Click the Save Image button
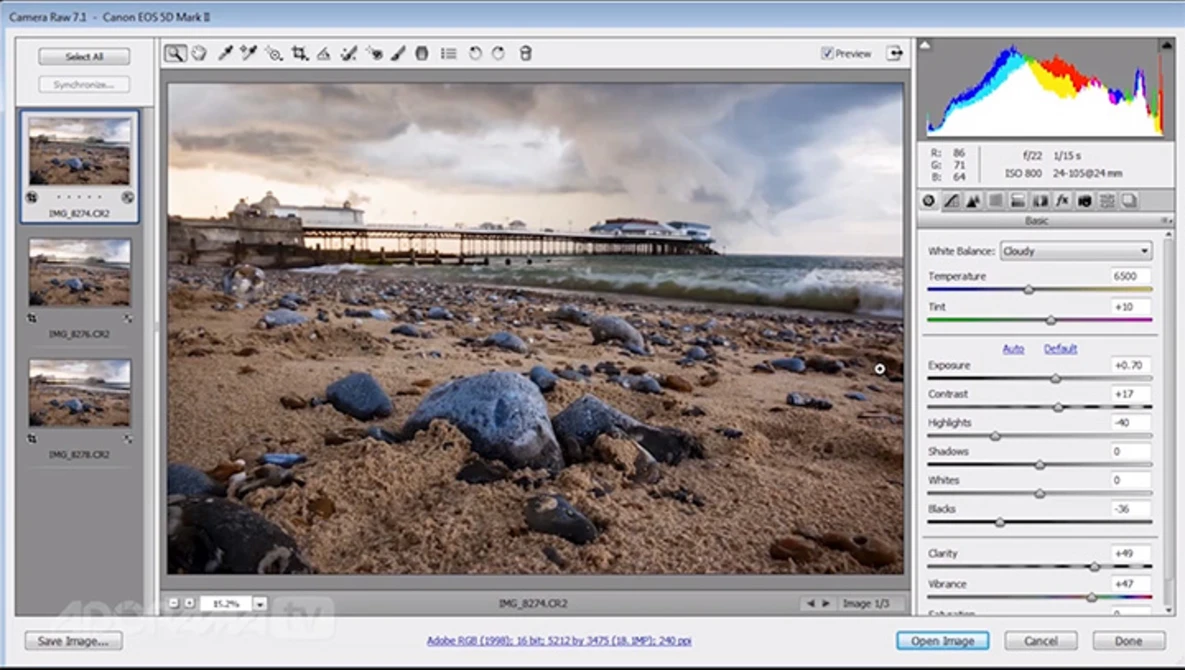This screenshot has height=670, width=1185. 73,641
